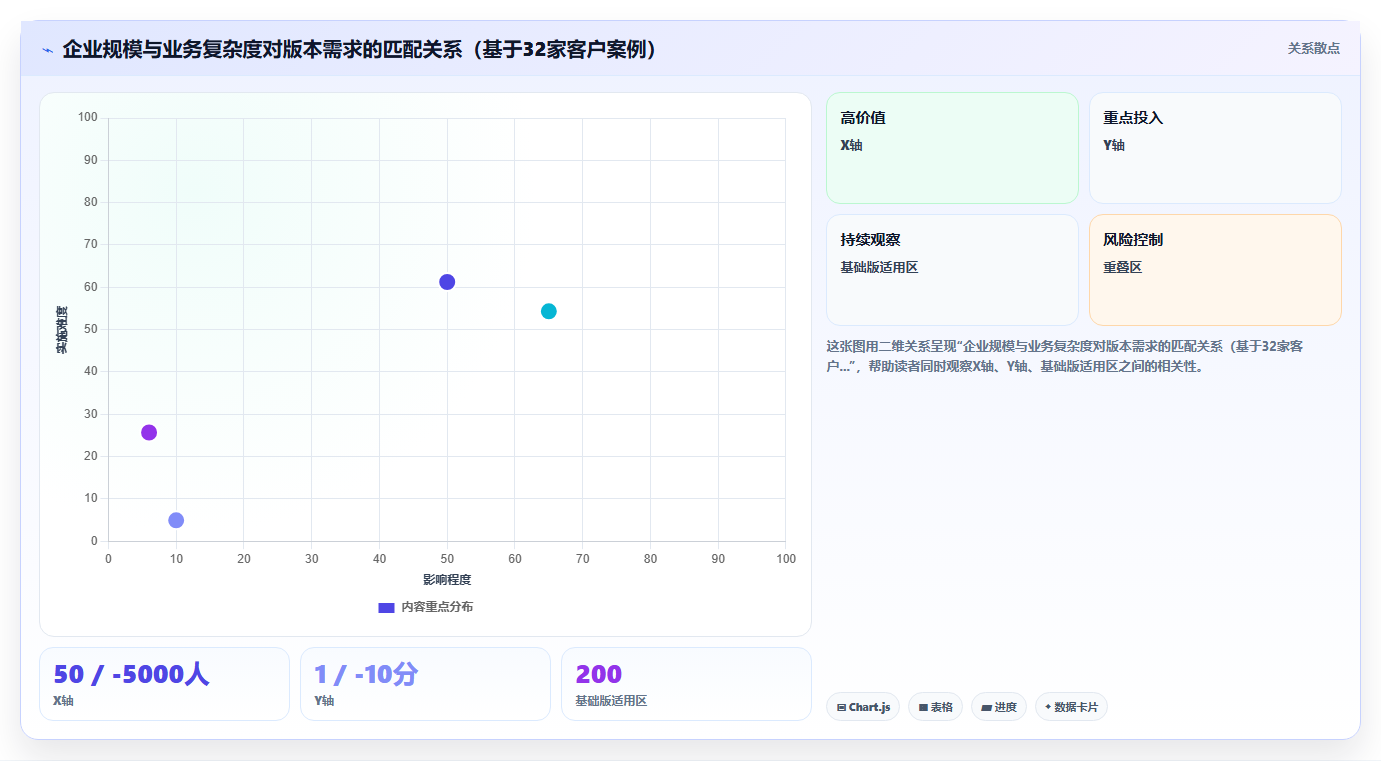Click the 进度 chip icon
Image resolution: width=1381 pixels, height=761 pixels.
click(x=986, y=708)
